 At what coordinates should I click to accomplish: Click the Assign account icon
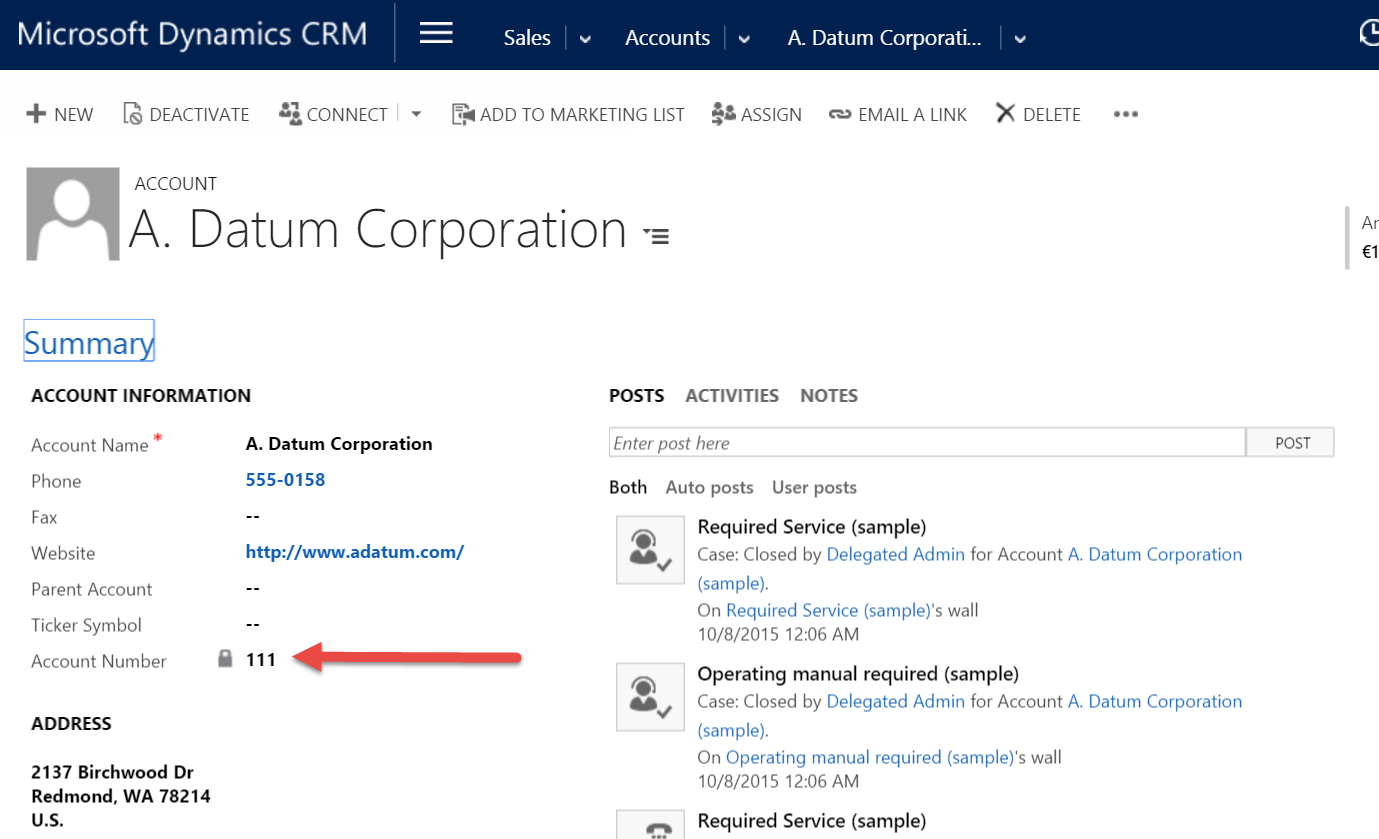[x=723, y=114]
